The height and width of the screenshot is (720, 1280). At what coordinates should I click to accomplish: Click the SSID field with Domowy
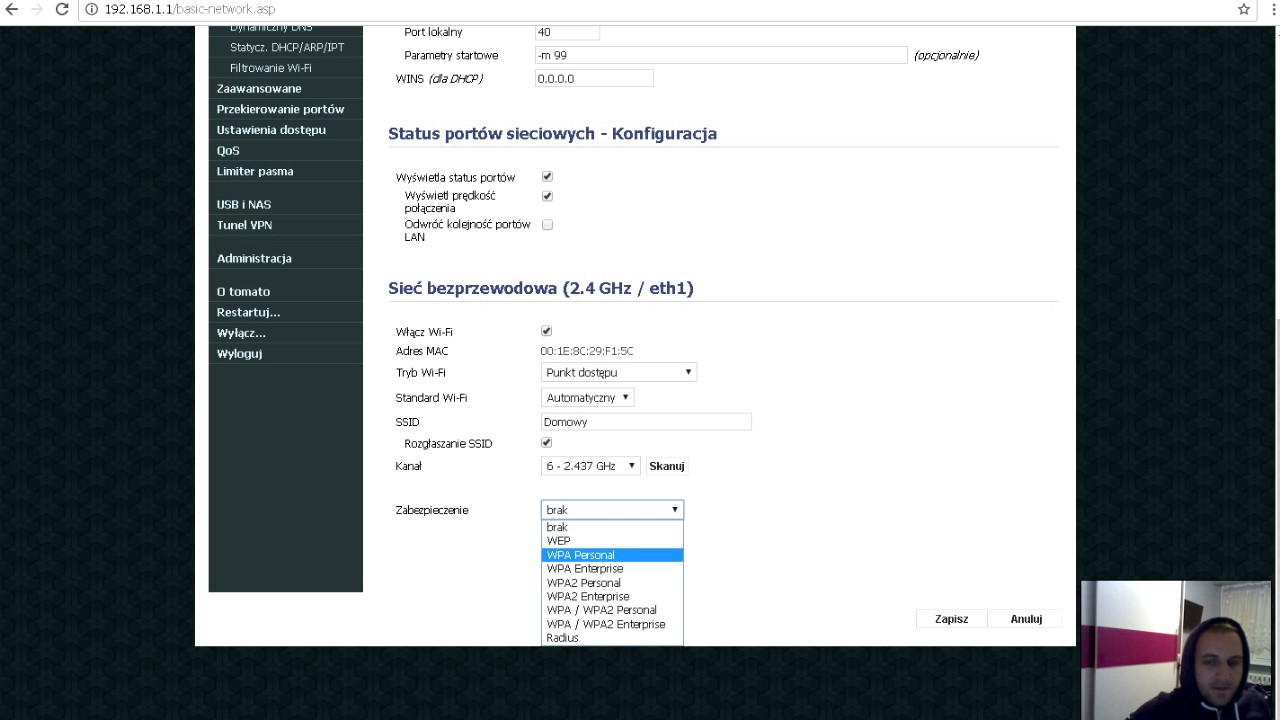(x=646, y=422)
